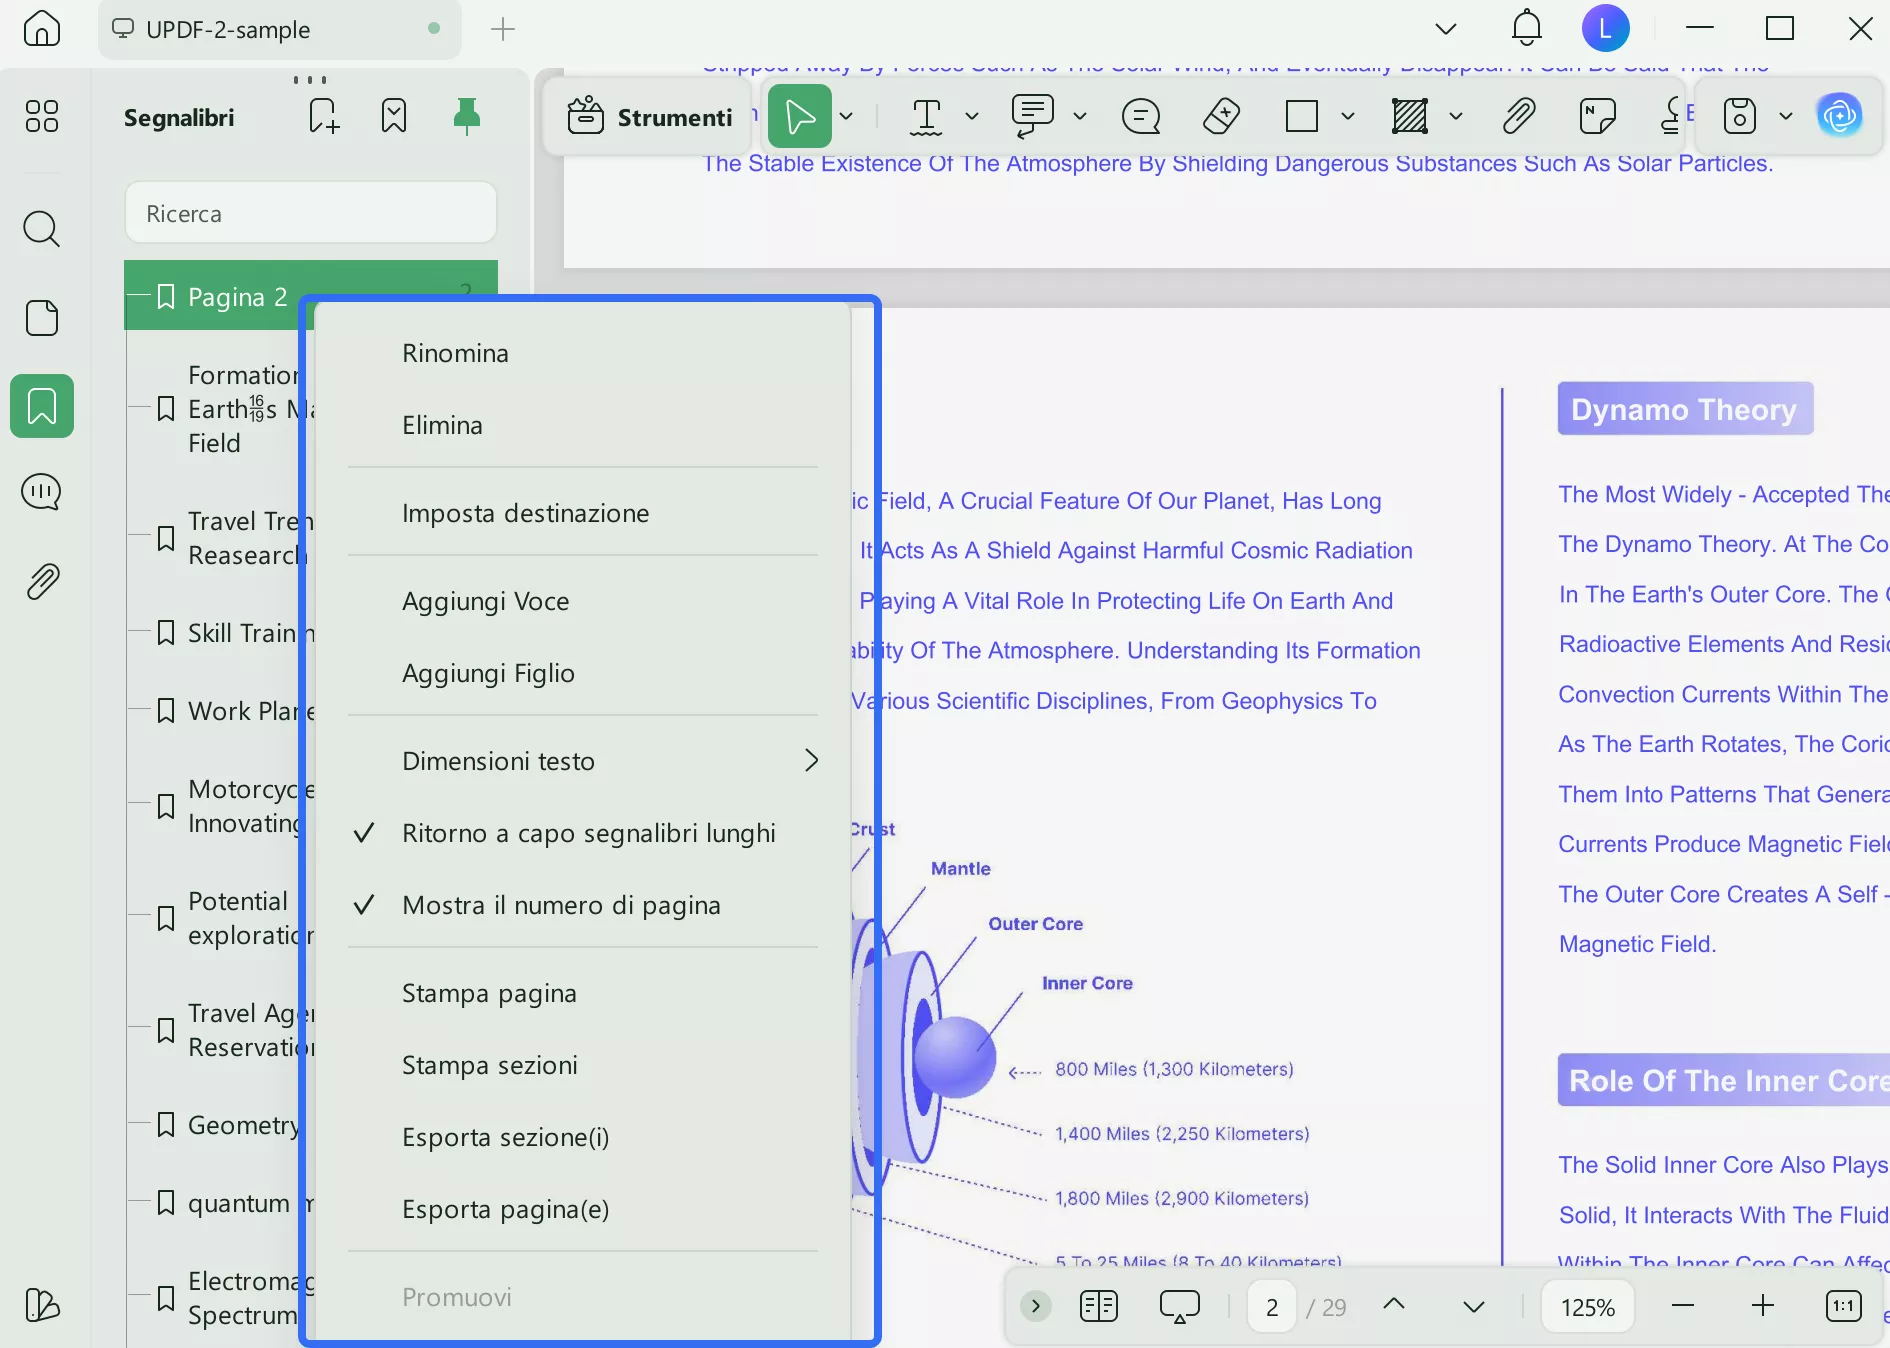Screen dimensions: 1890x1348
Task: Open the UPDF AI assistant icon
Action: click(x=1839, y=117)
